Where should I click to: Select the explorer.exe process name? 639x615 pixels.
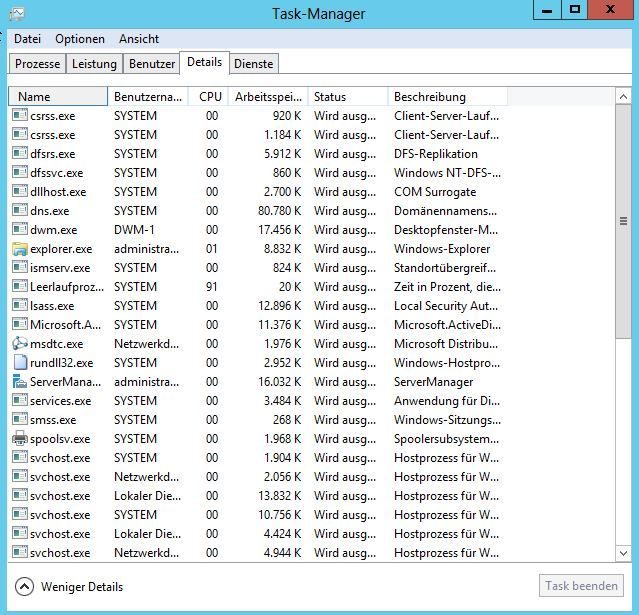point(61,249)
